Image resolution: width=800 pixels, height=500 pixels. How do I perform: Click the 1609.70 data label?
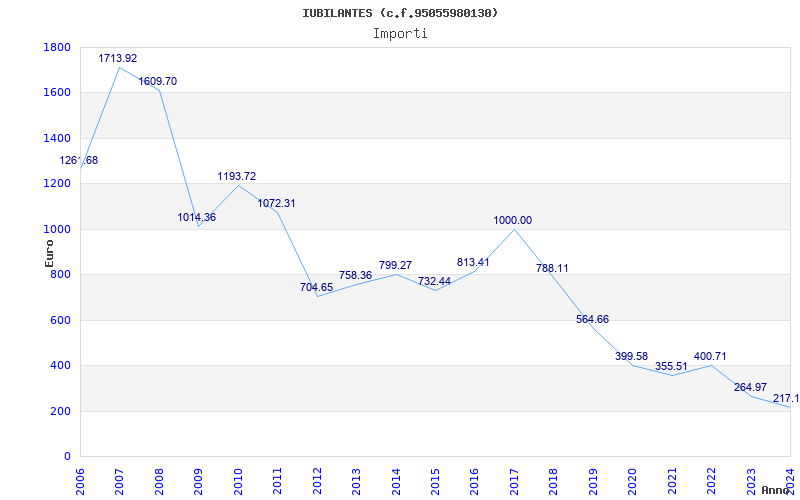pyautogui.click(x=158, y=81)
